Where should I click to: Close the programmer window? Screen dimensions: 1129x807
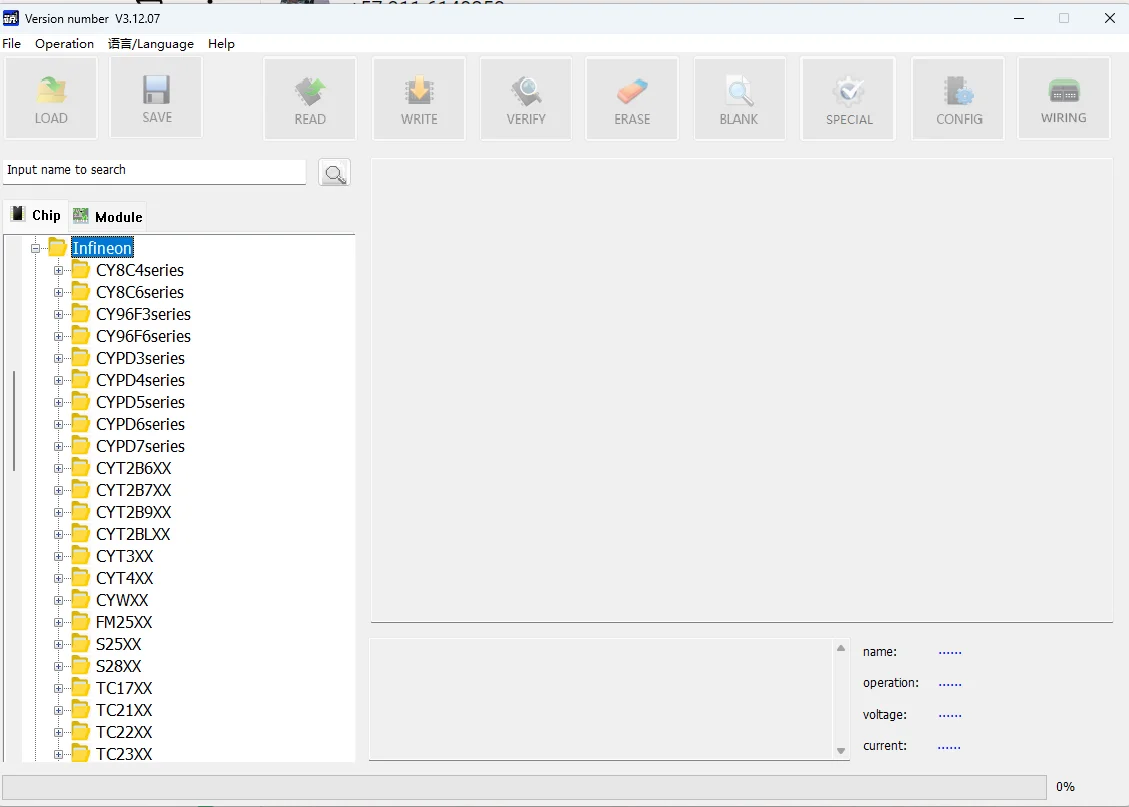click(x=1110, y=18)
